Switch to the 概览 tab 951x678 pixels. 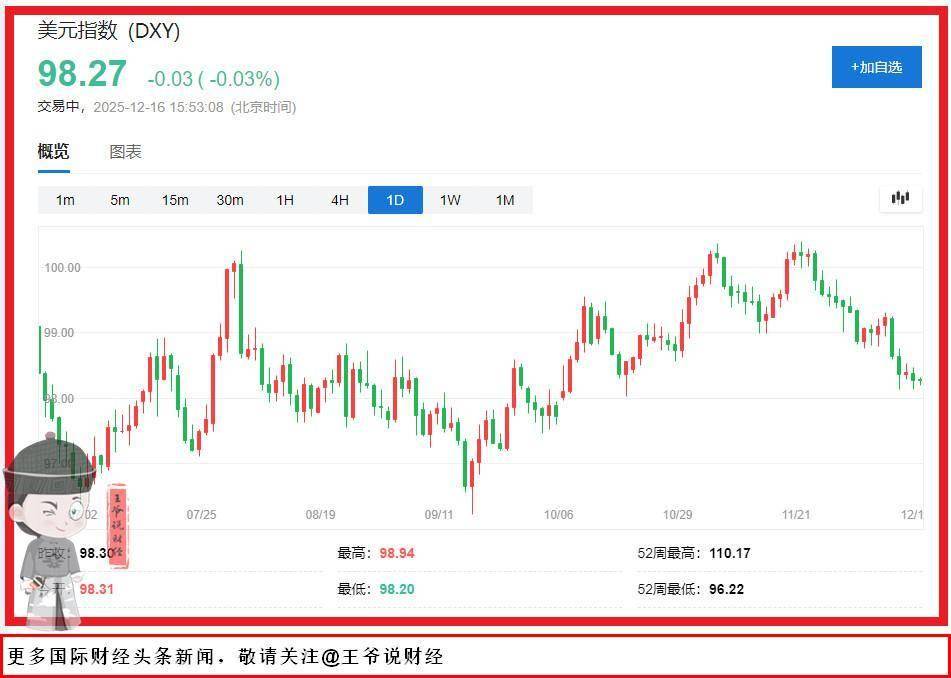pyautogui.click(x=54, y=152)
